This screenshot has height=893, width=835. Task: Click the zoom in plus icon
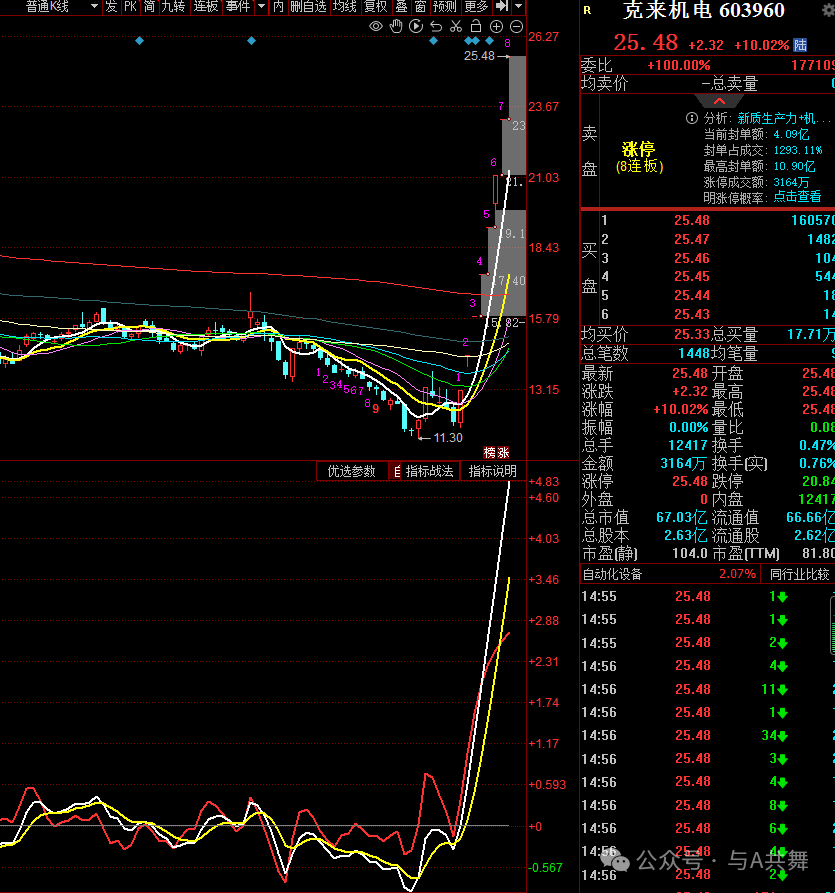[x=496, y=26]
